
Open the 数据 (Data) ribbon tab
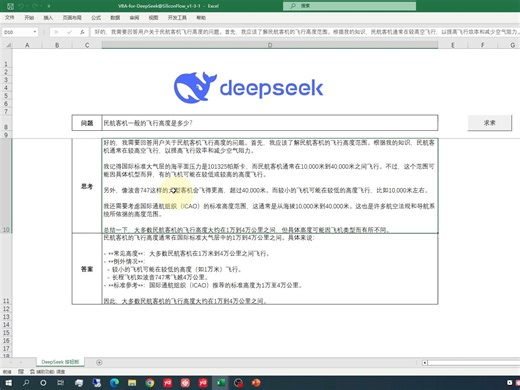(x=115, y=18)
